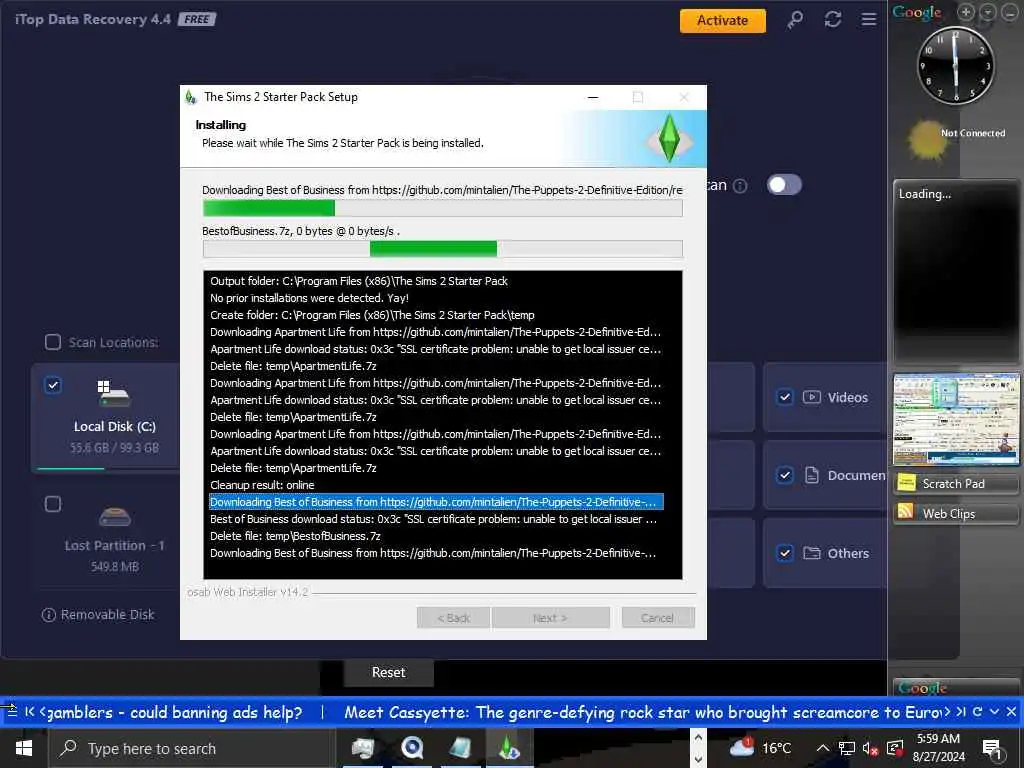This screenshot has width=1024, height=768.
Task: Click the first app icon next to taskbar search
Action: 363,748
